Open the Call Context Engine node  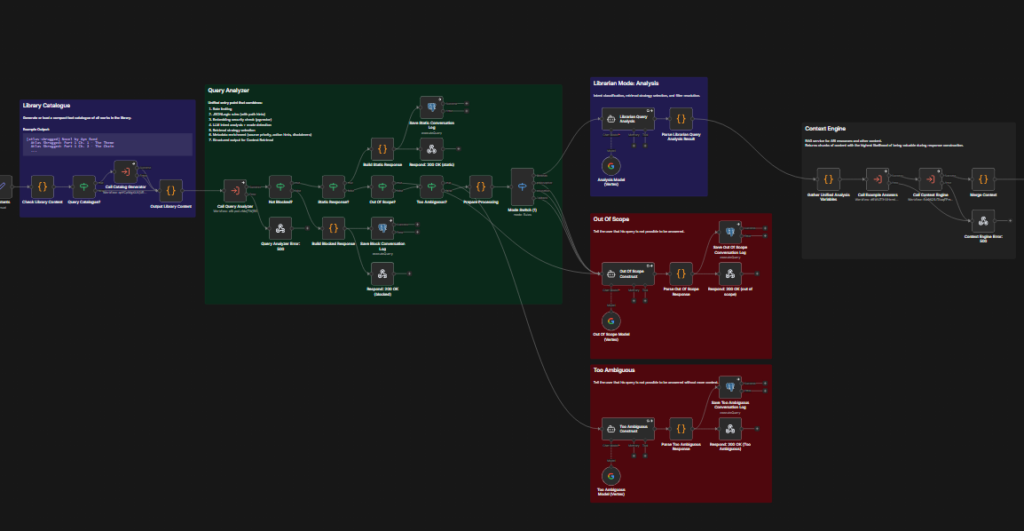(x=930, y=180)
